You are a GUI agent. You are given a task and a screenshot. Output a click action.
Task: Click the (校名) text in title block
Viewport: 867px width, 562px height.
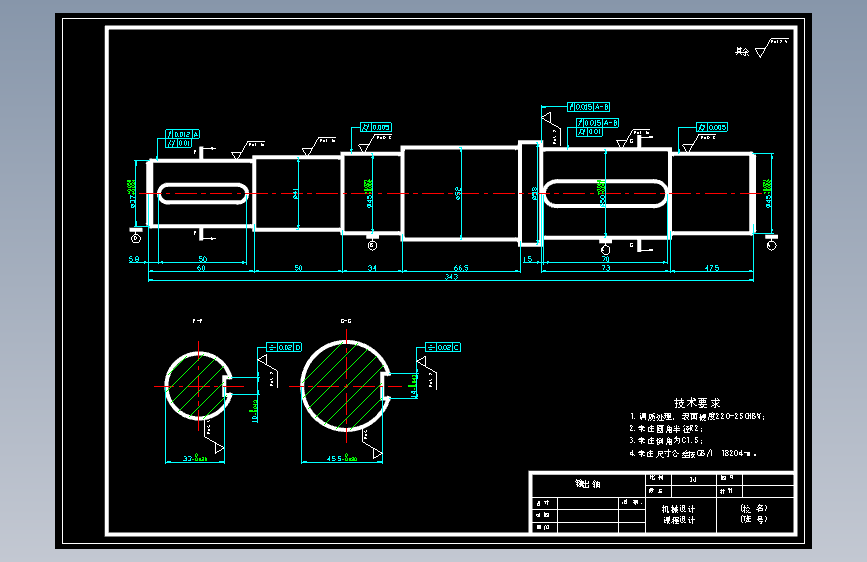(754, 508)
